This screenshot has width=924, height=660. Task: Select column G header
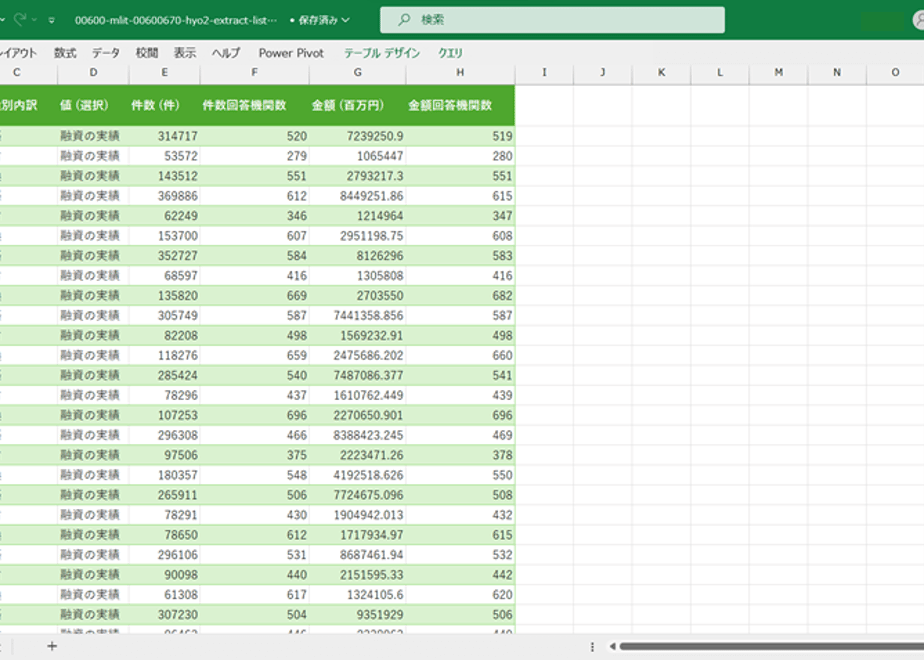click(358, 72)
